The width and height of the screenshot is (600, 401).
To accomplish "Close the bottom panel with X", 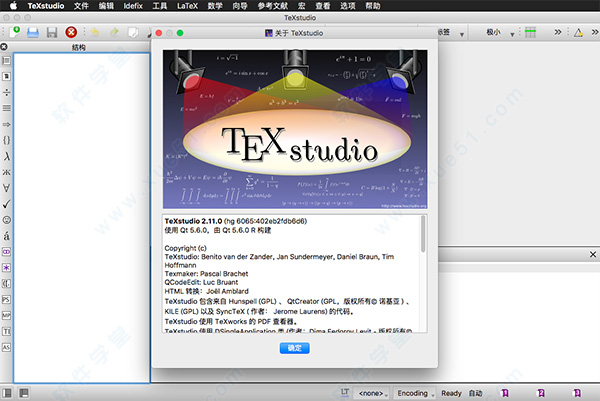I will [593, 254].
